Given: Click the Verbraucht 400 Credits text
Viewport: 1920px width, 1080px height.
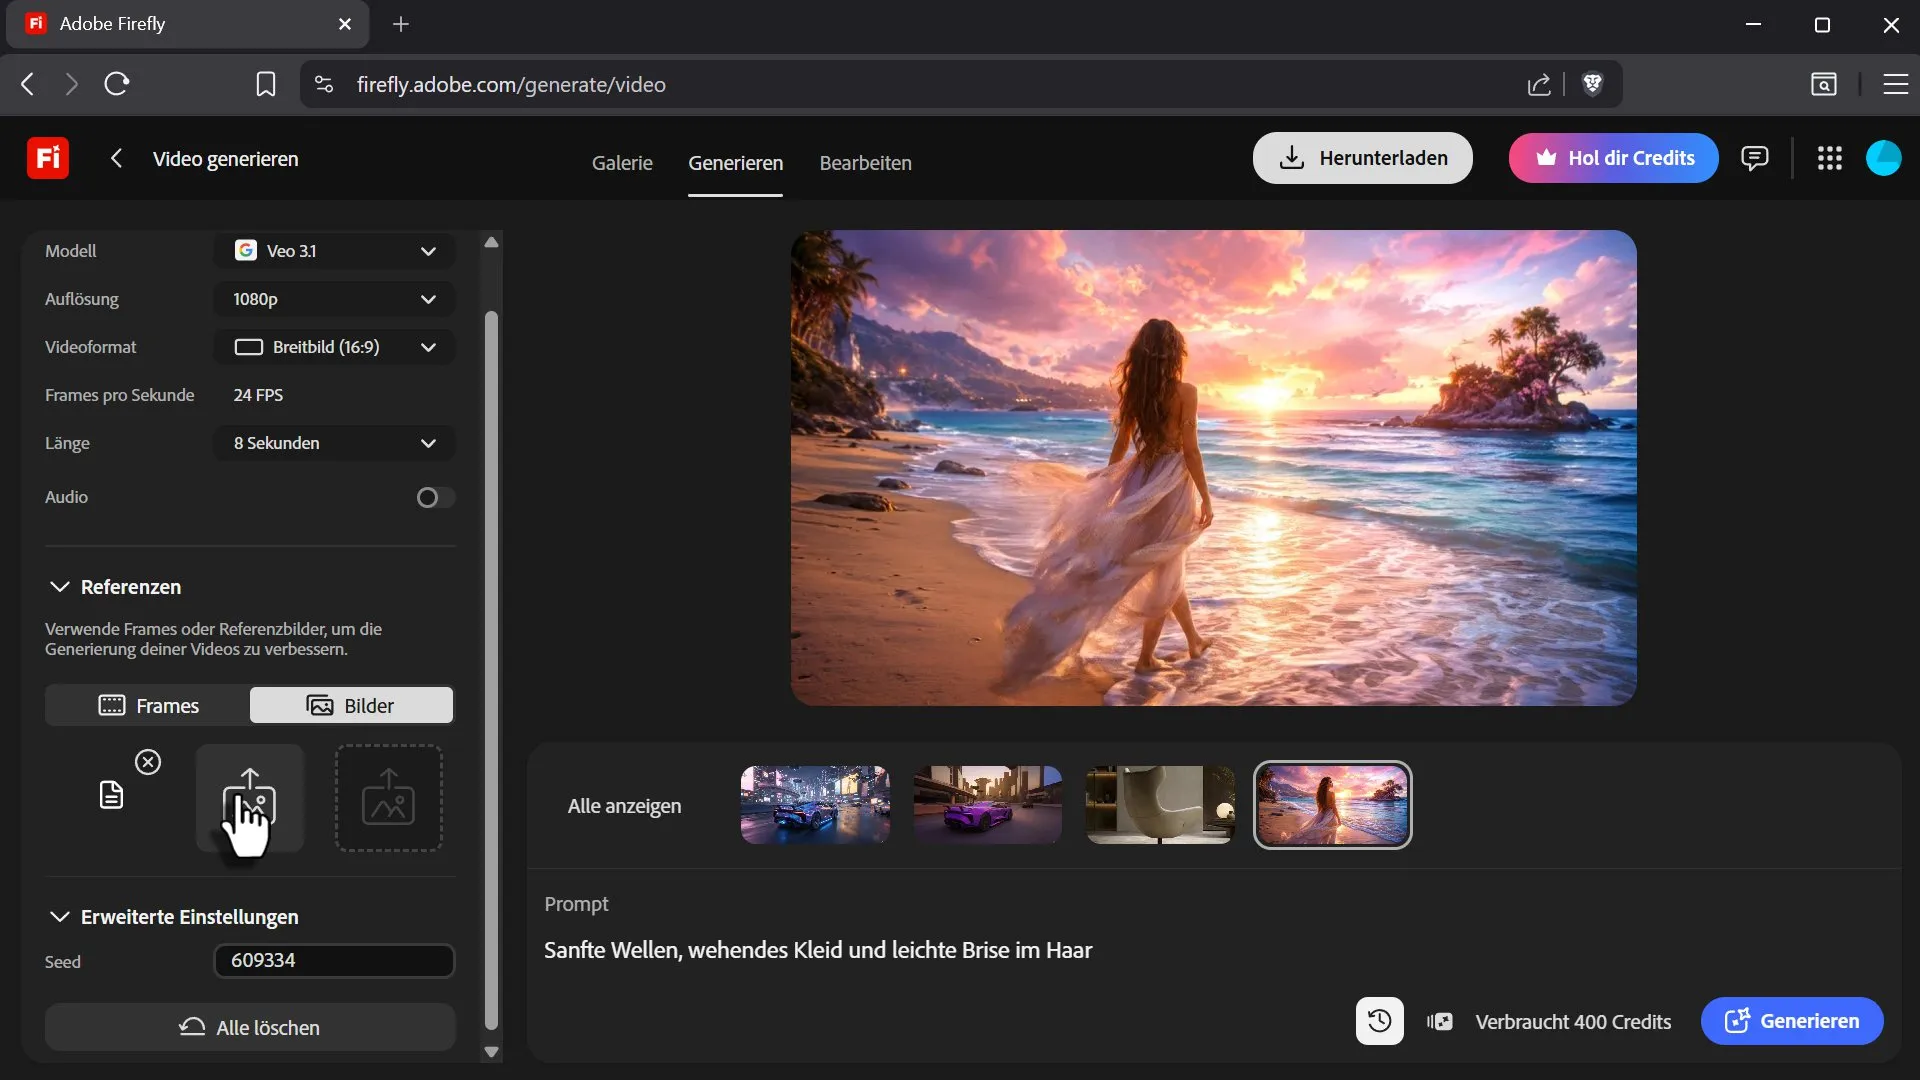Looking at the screenshot, I should [x=1573, y=1022].
